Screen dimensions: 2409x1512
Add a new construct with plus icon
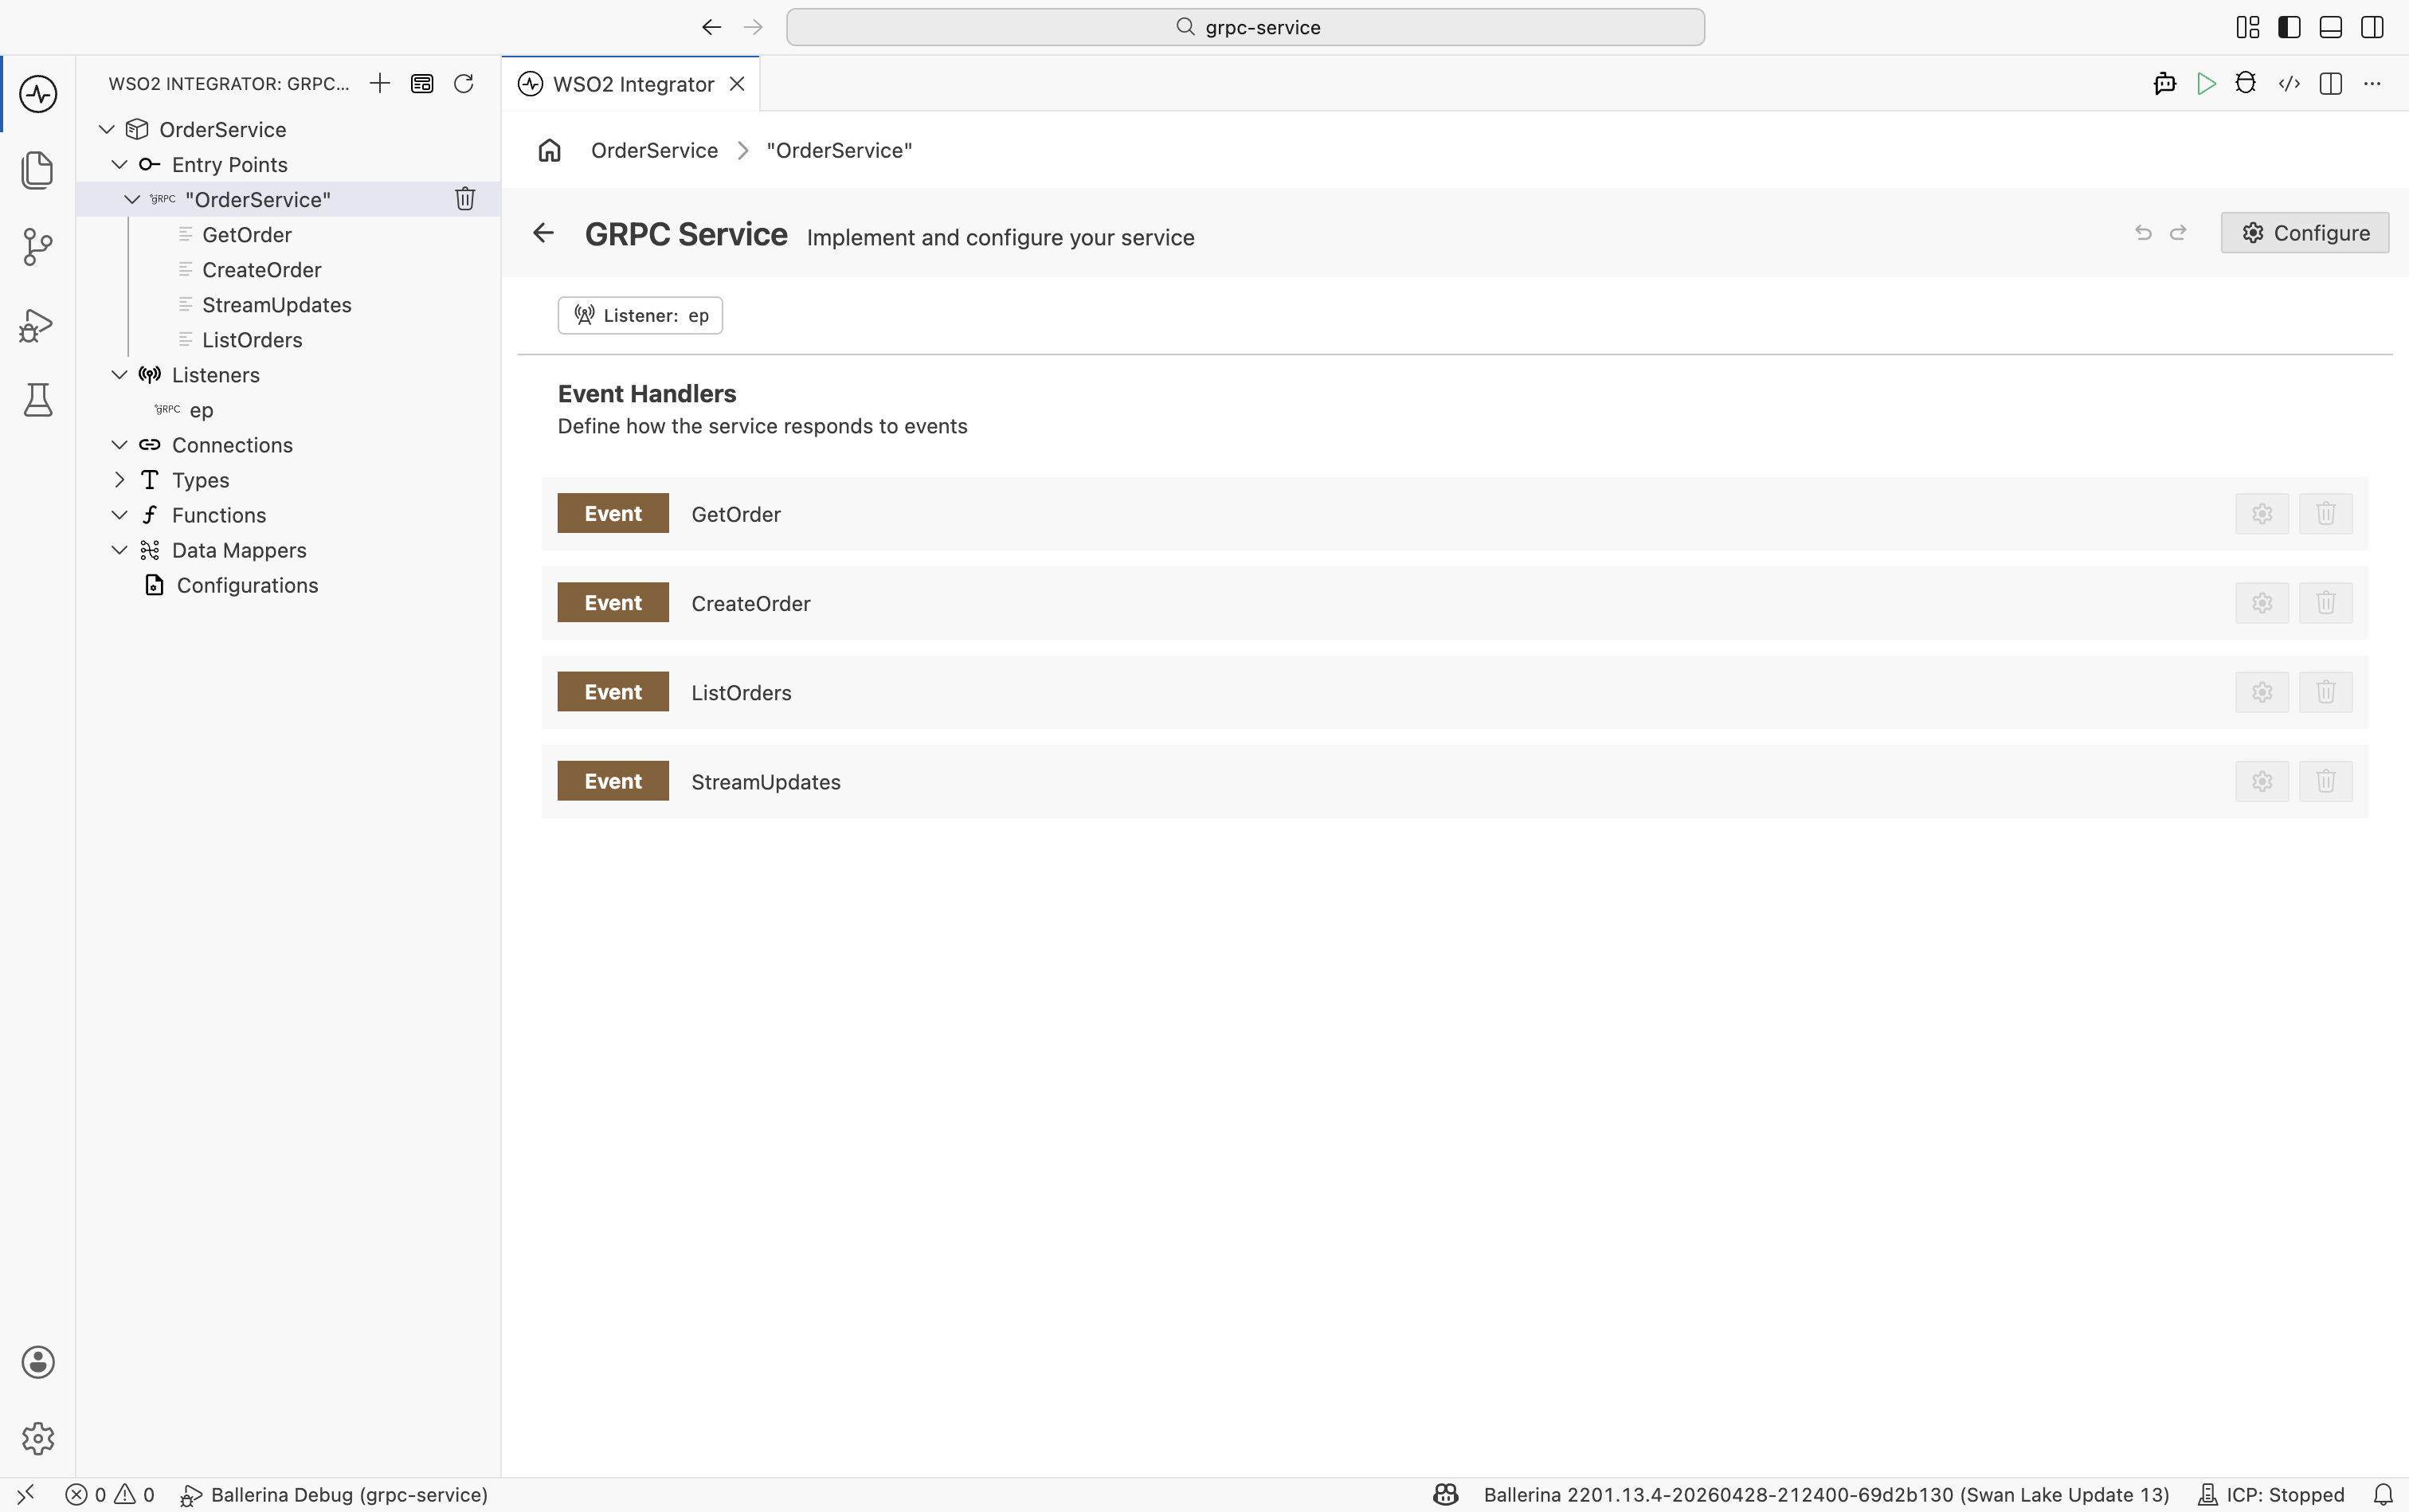pos(379,83)
